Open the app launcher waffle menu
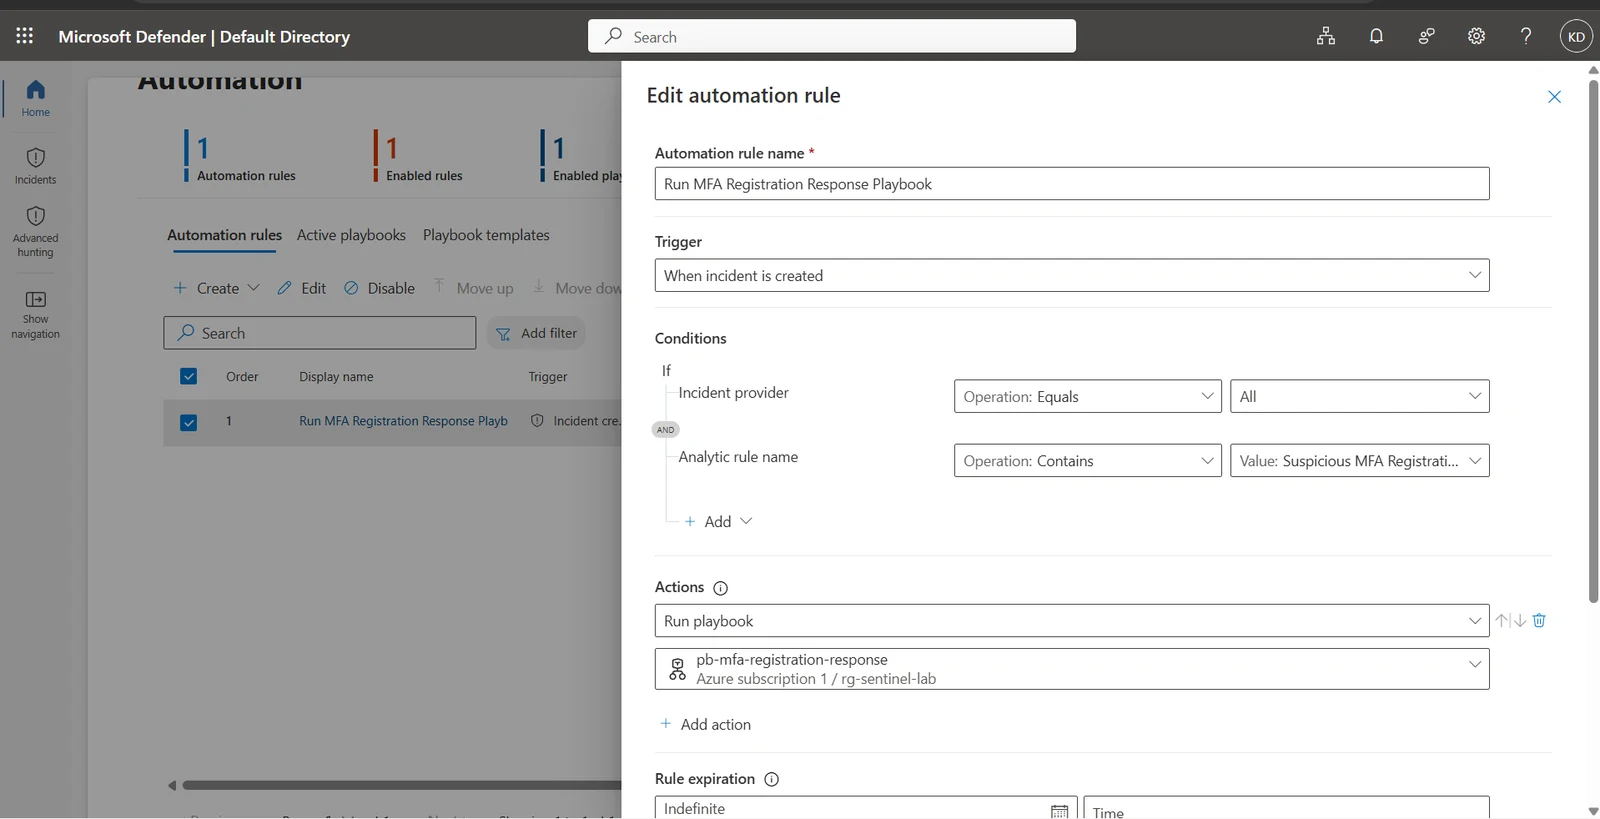The height and width of the screenshot is (819, 1600). point(25,36)
